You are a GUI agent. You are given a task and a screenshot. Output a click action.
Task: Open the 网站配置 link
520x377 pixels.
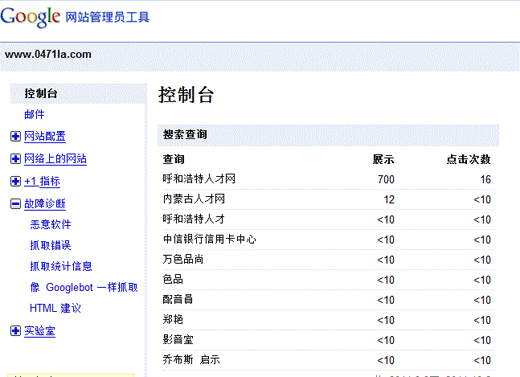[45, 136]
